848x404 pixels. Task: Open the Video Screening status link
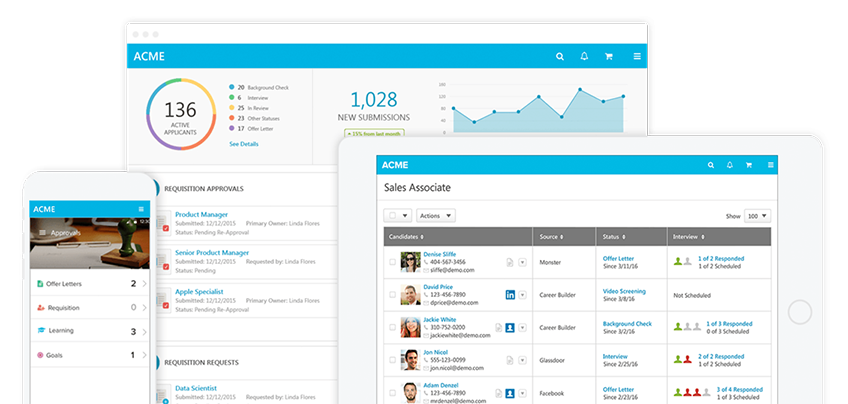coord(624,291)
